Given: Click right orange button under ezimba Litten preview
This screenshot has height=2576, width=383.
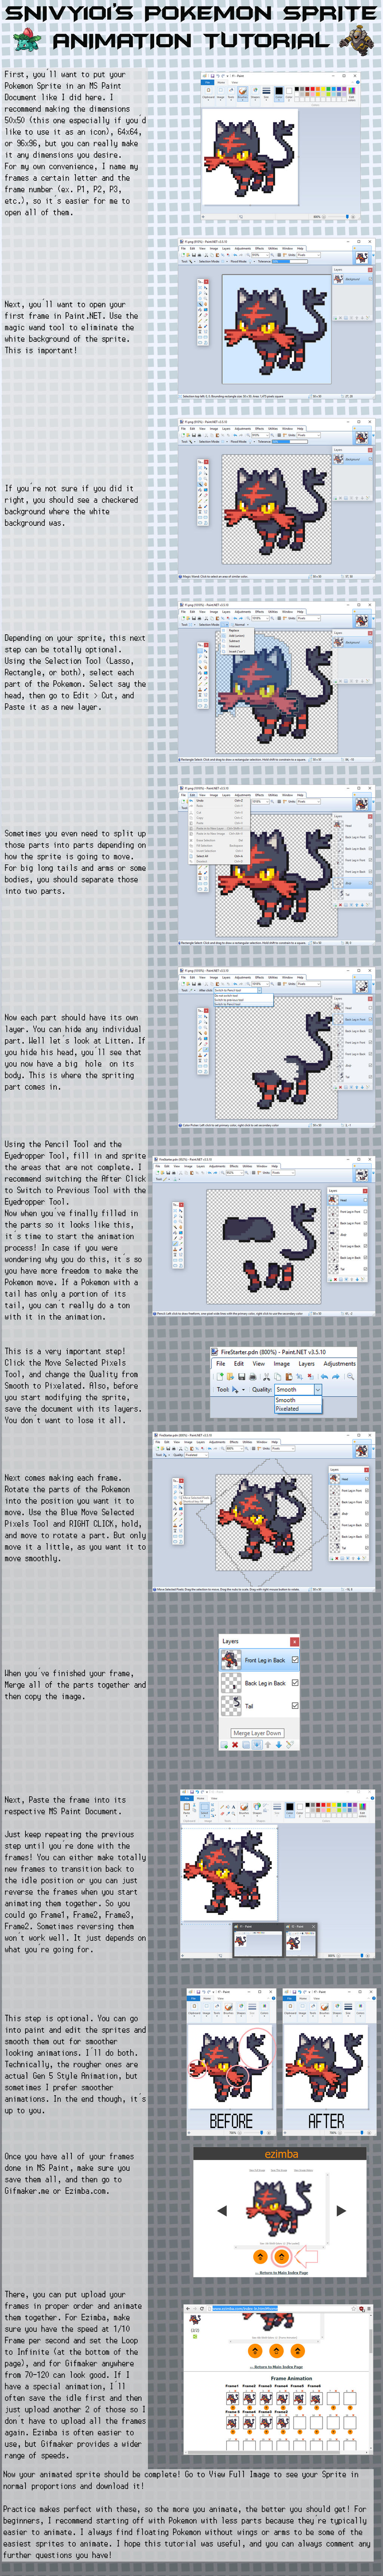Looking at the screenshot, I should click(x=282, y=2256).
